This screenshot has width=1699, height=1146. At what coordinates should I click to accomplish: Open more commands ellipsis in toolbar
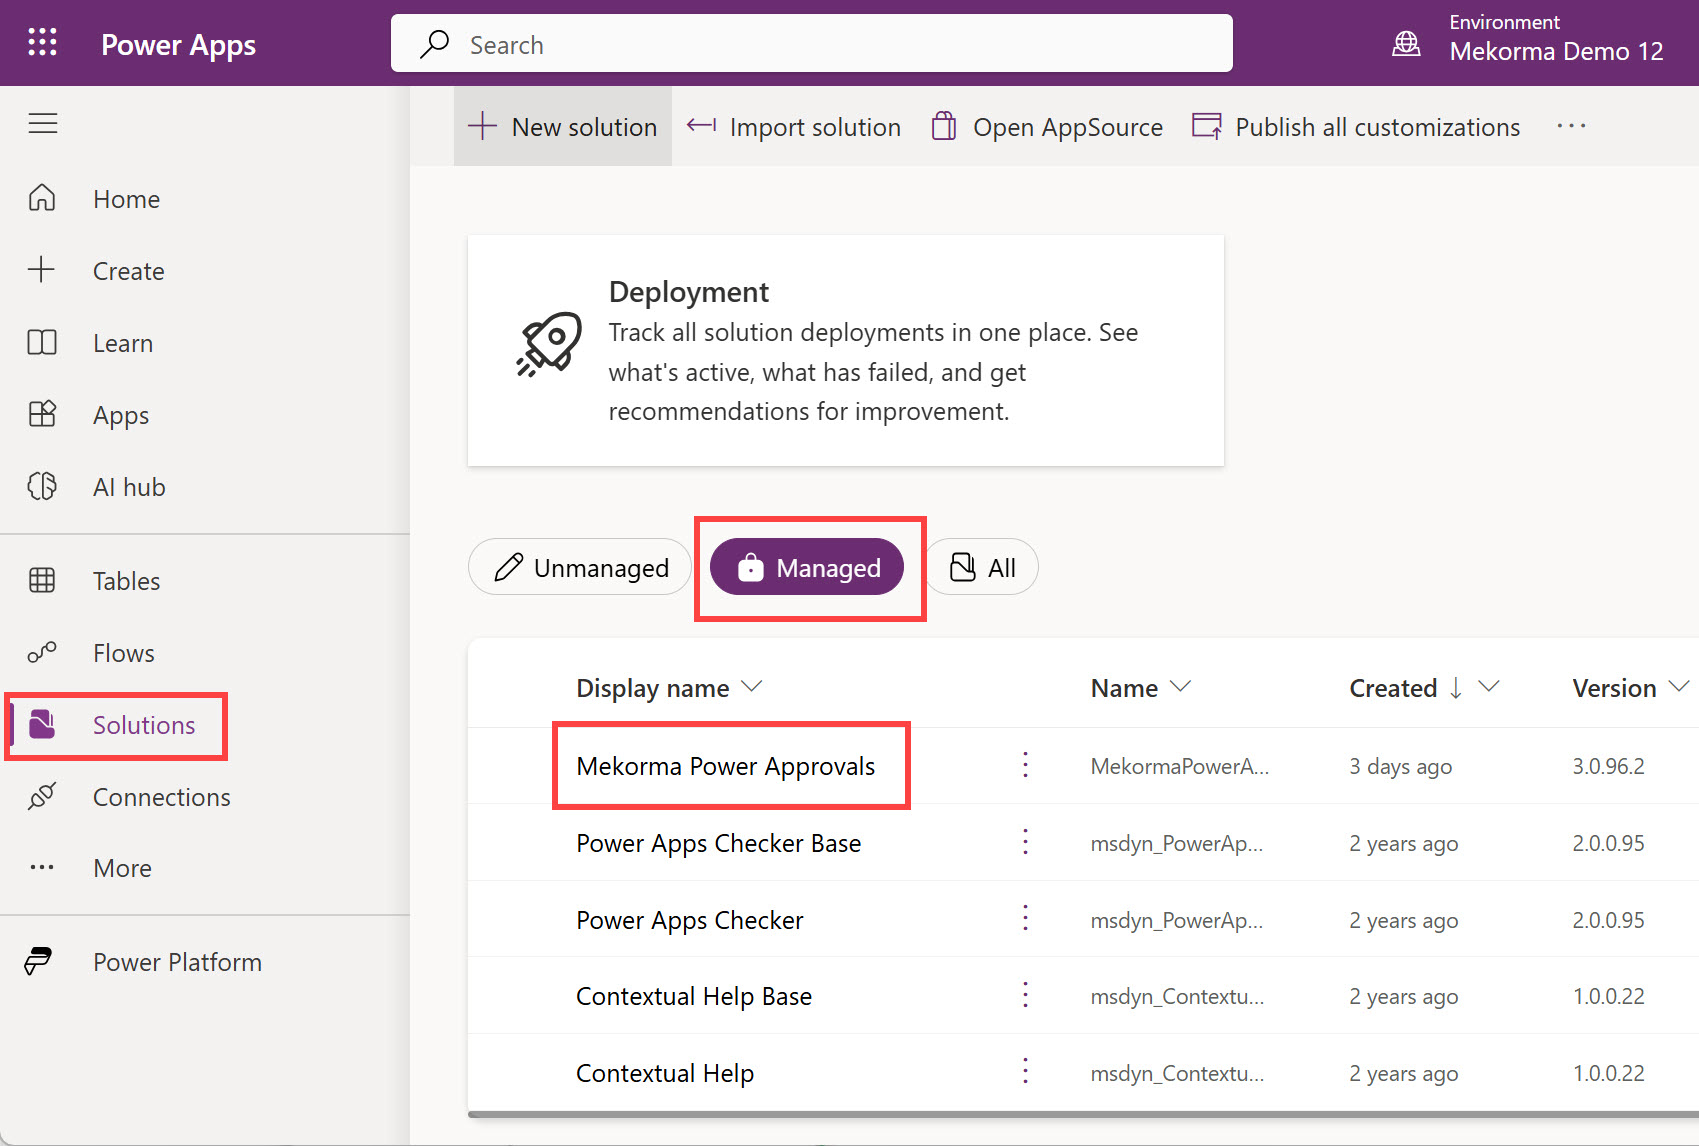tap(1571, 127)
